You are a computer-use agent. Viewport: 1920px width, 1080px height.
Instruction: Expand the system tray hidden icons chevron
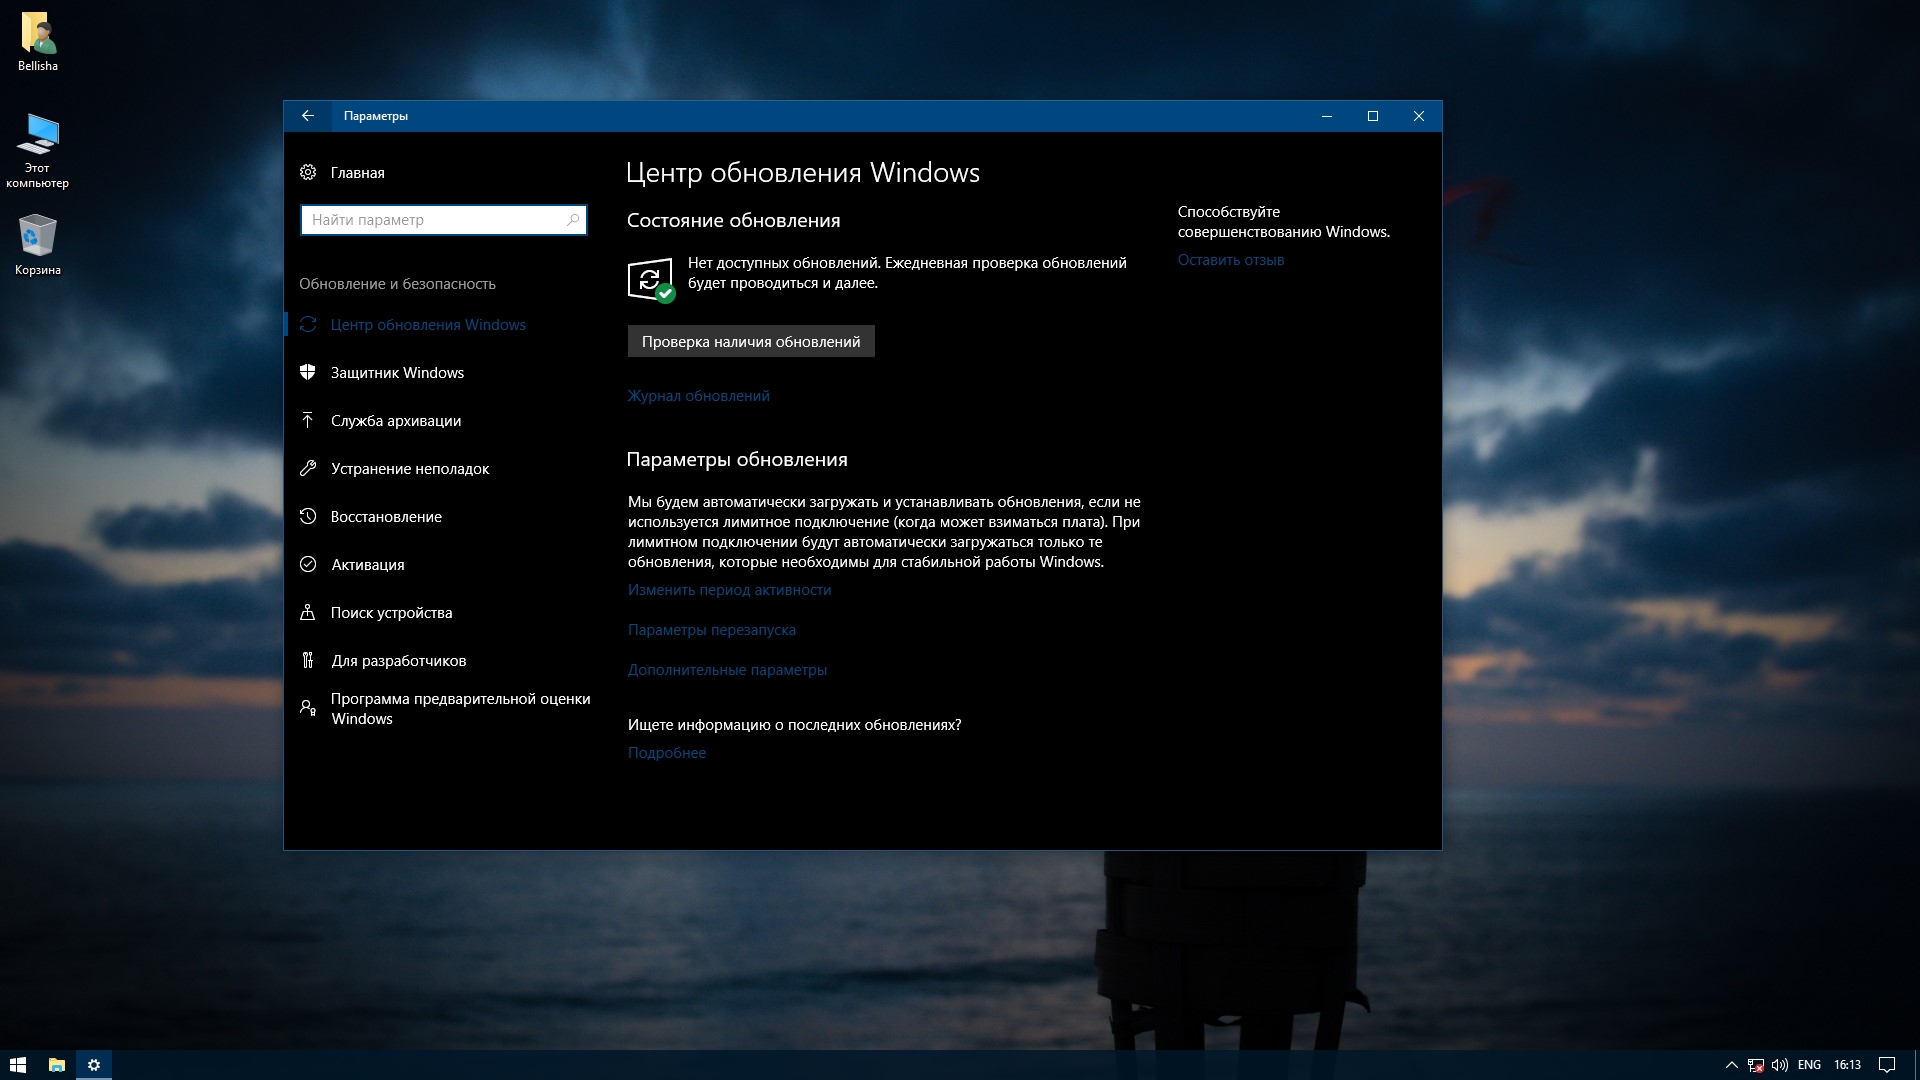tap(1731, 1065)
